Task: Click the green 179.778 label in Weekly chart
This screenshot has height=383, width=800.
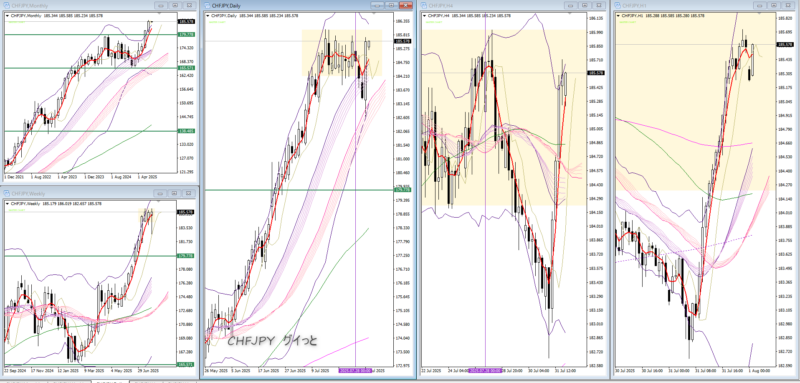Action: coord(186,256)
